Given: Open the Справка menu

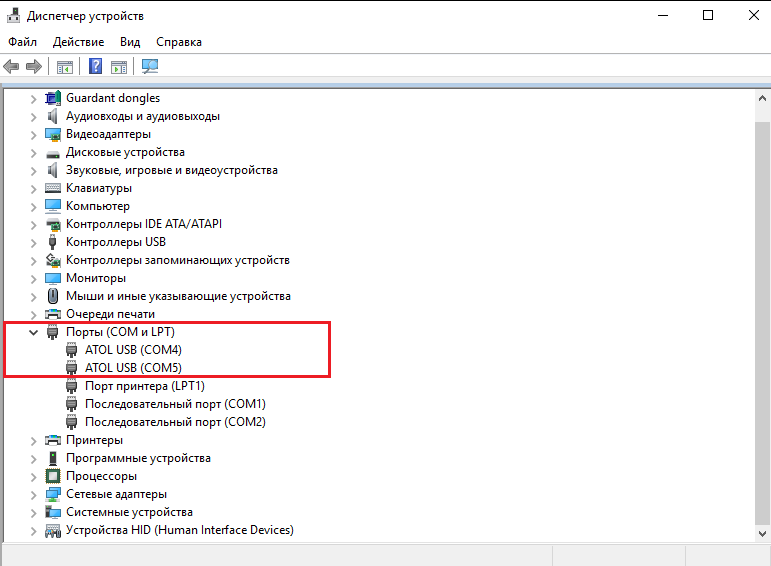Looking at the screenshot, I should 179,42.
